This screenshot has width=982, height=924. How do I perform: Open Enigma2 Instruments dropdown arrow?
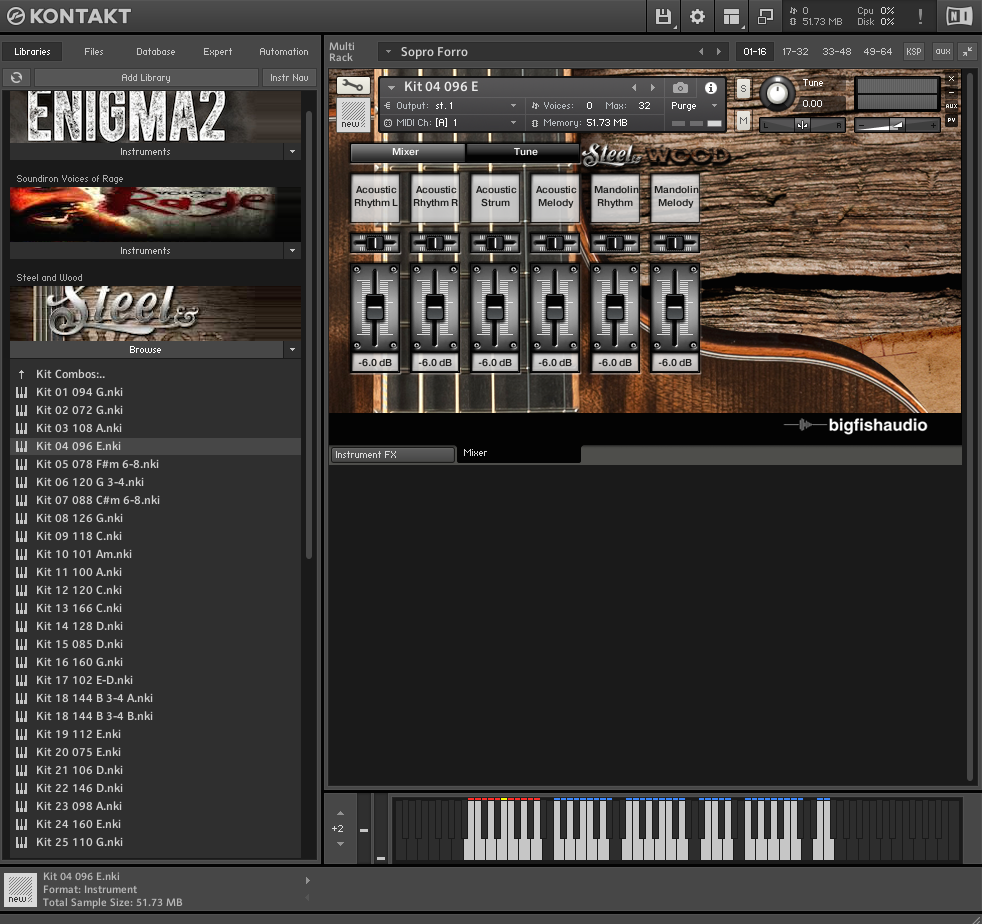292,152
